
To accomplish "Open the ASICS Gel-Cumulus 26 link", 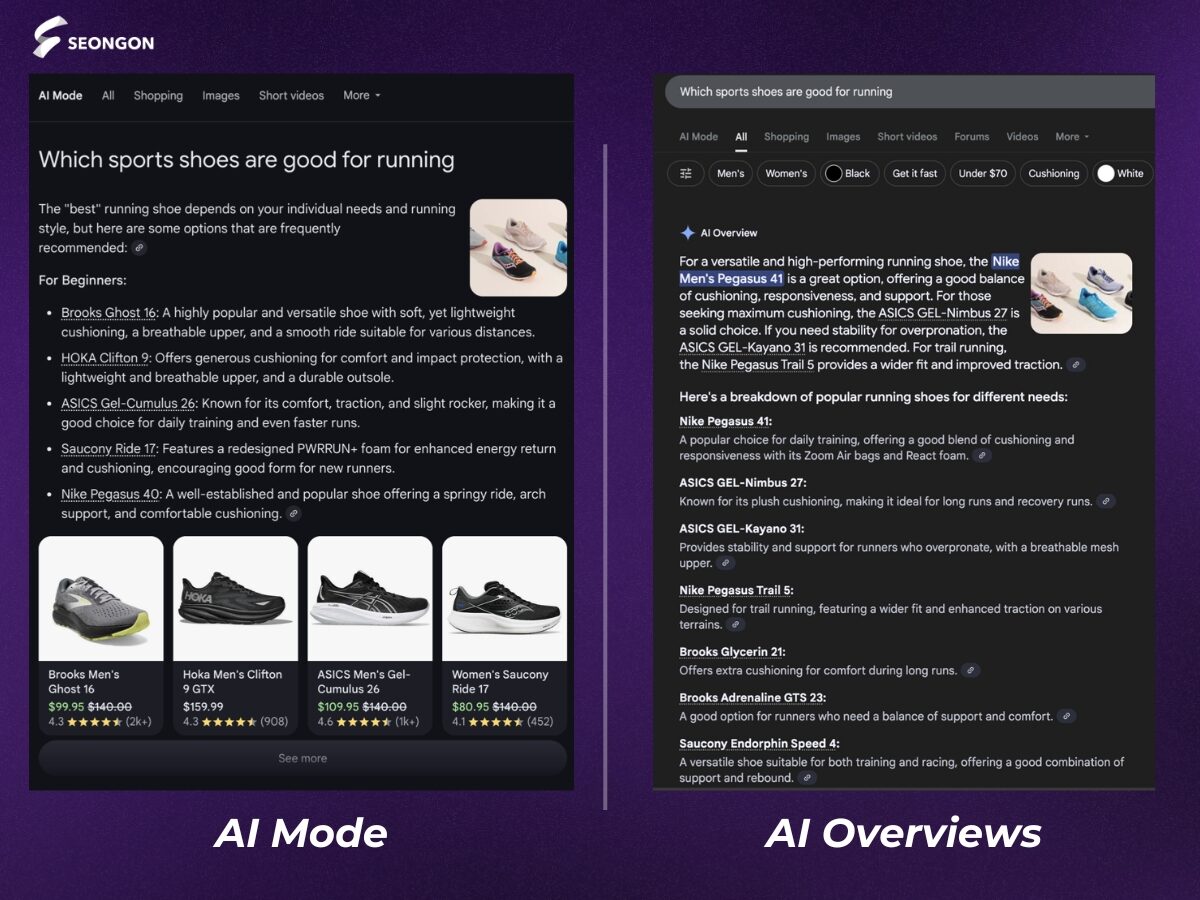I will (128, 403).
